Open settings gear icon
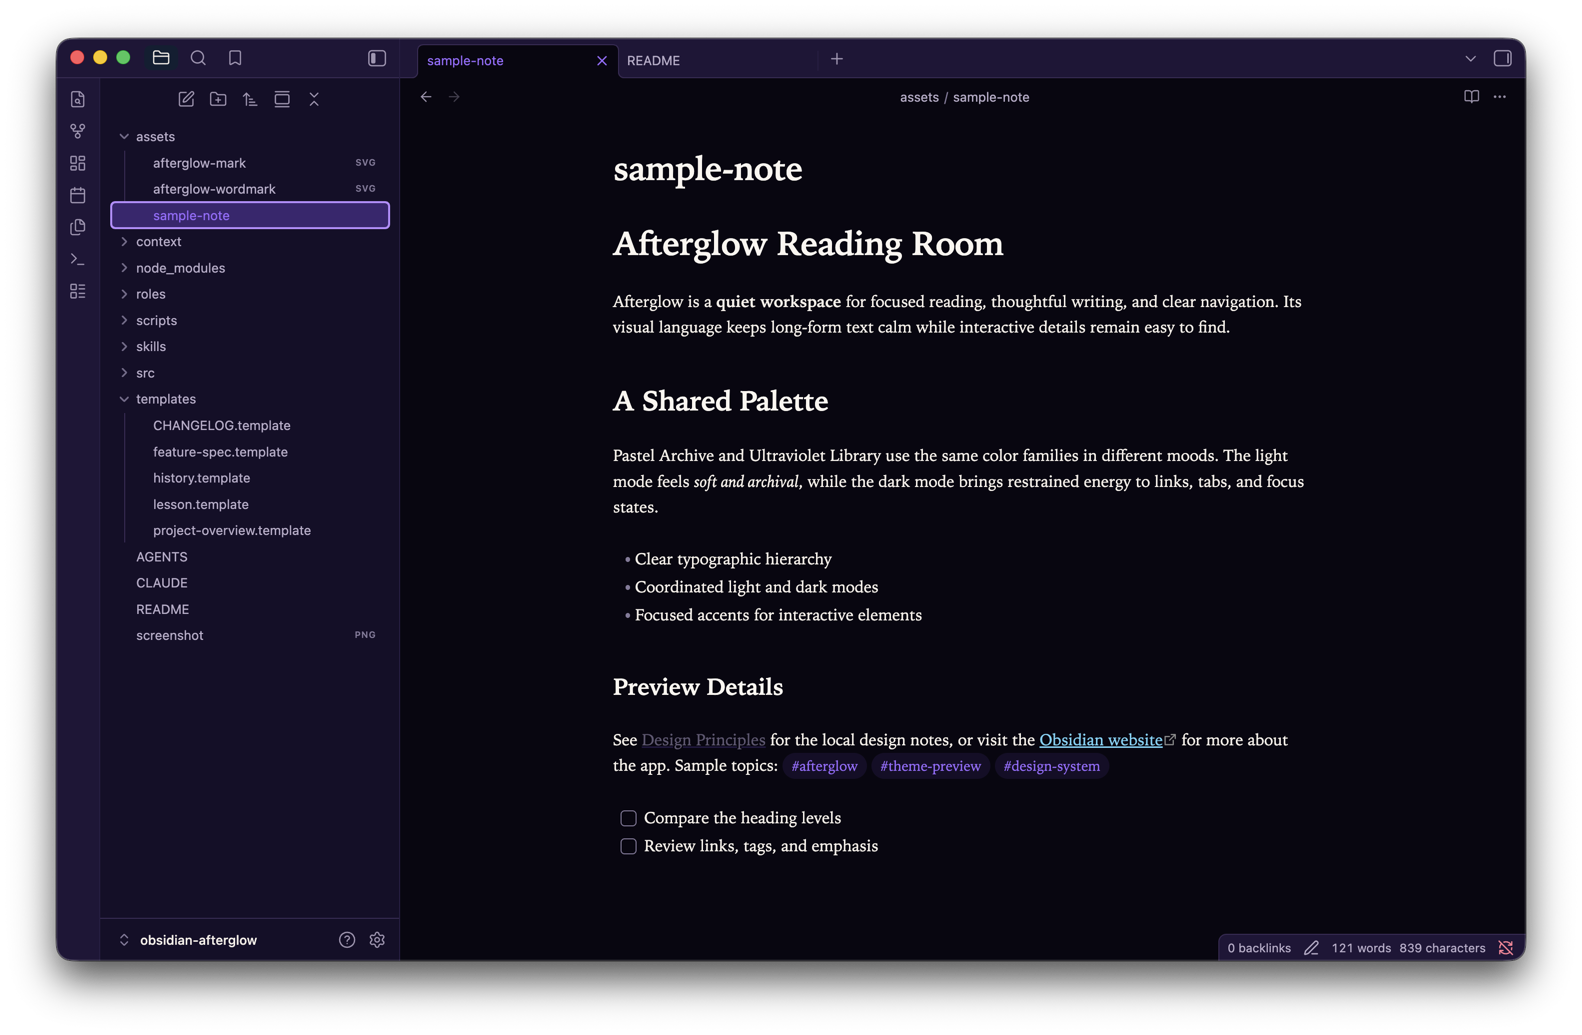Viewport: 1582px width, 1035px height. tap(377, 940)
